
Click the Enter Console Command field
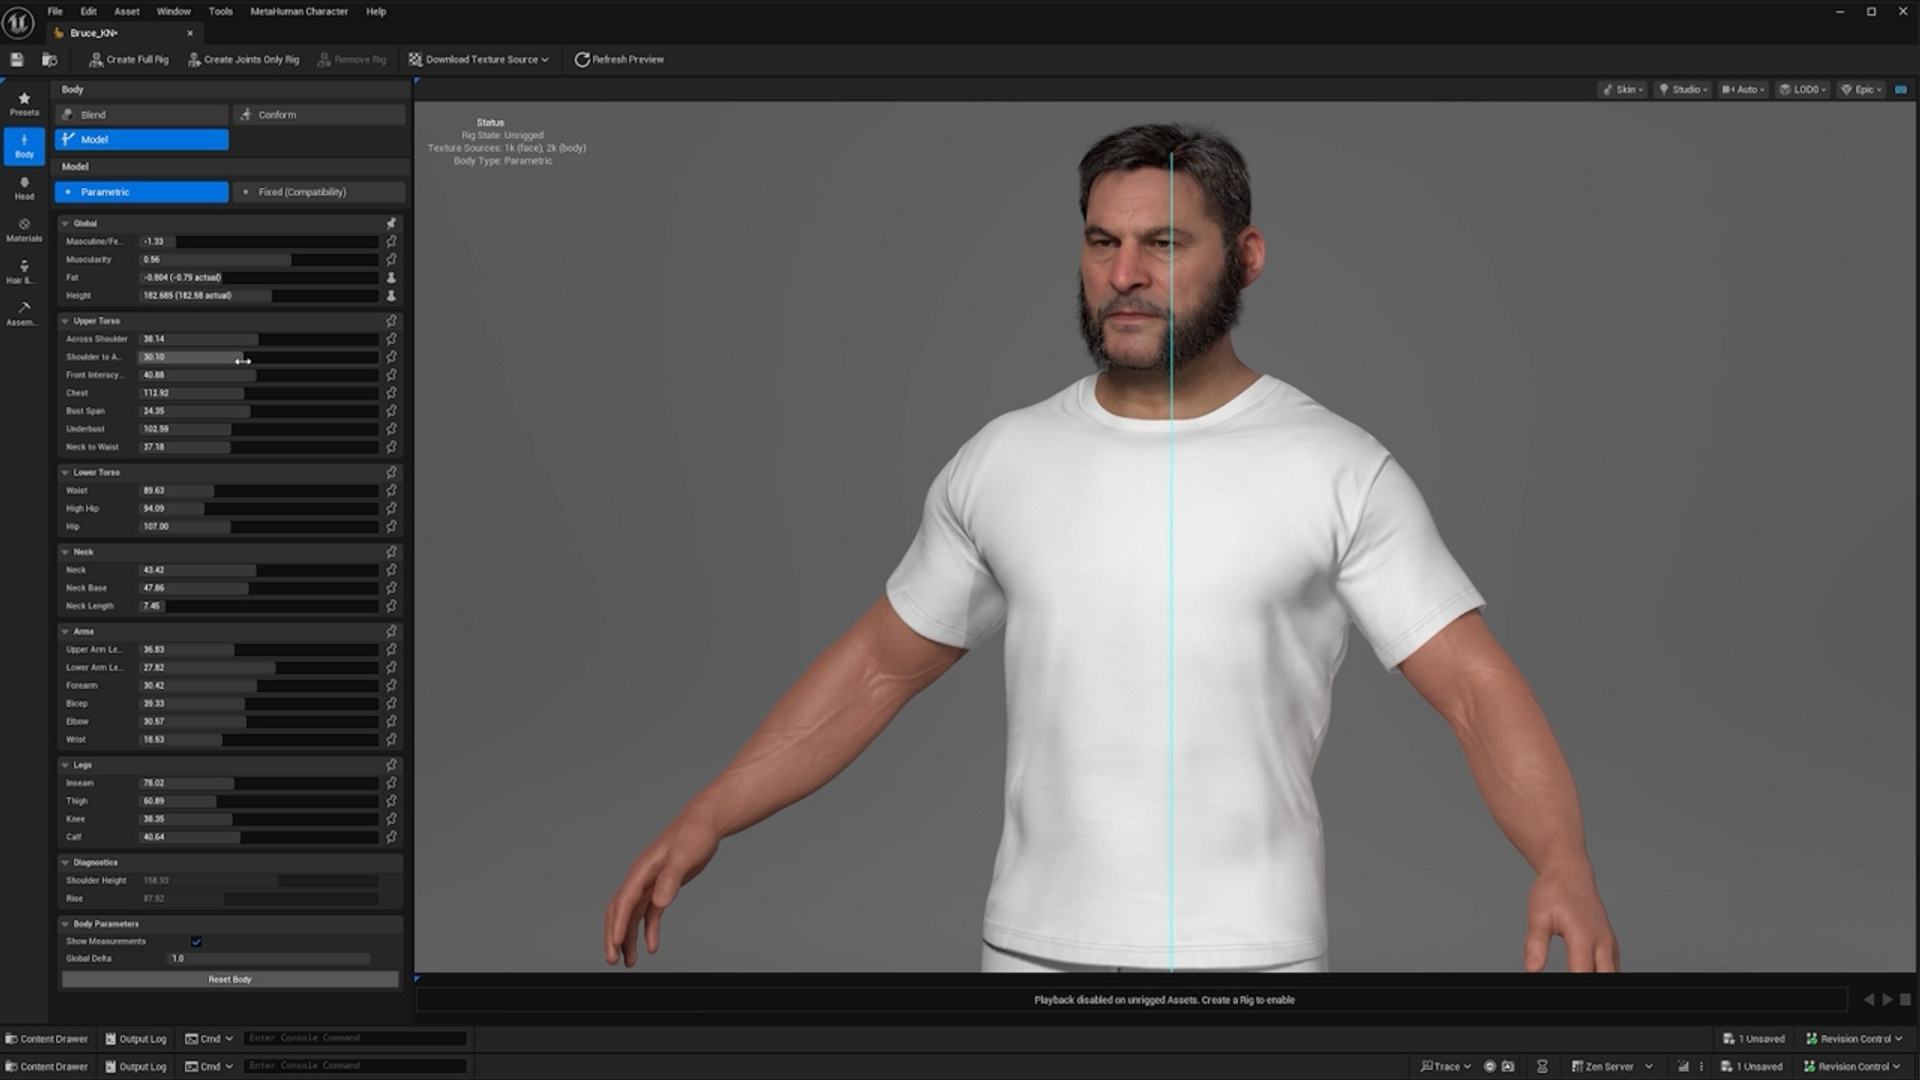coord(355,1038)
